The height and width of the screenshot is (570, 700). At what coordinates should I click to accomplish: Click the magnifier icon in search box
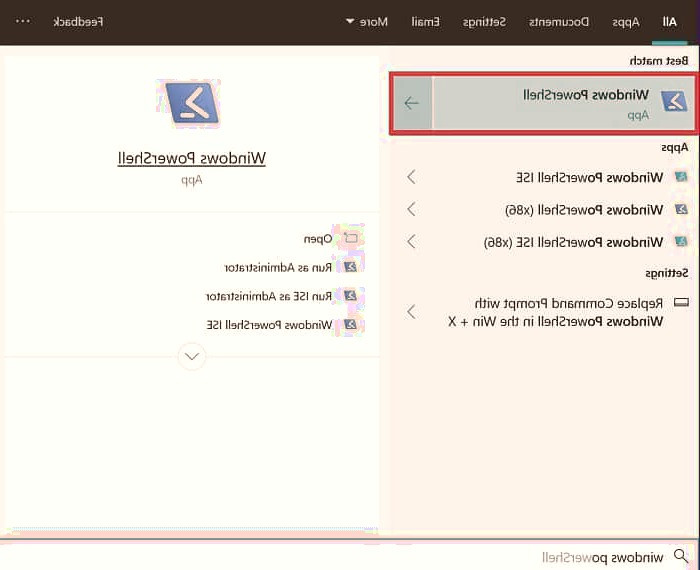pos(681,556)
